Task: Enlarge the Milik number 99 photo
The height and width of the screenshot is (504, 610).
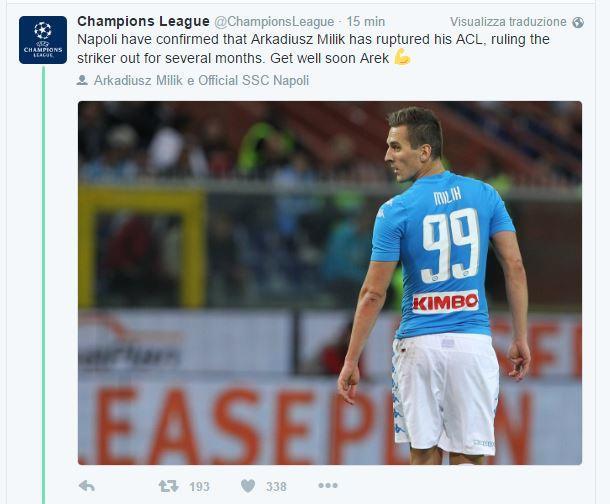Action: tap(330, 283)
